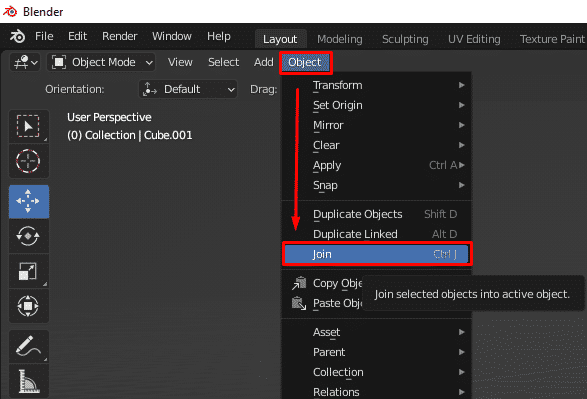This screenshot has height=399, width=587.
Task: Activate the Annotate pencil tool
Action: point(28,346)
